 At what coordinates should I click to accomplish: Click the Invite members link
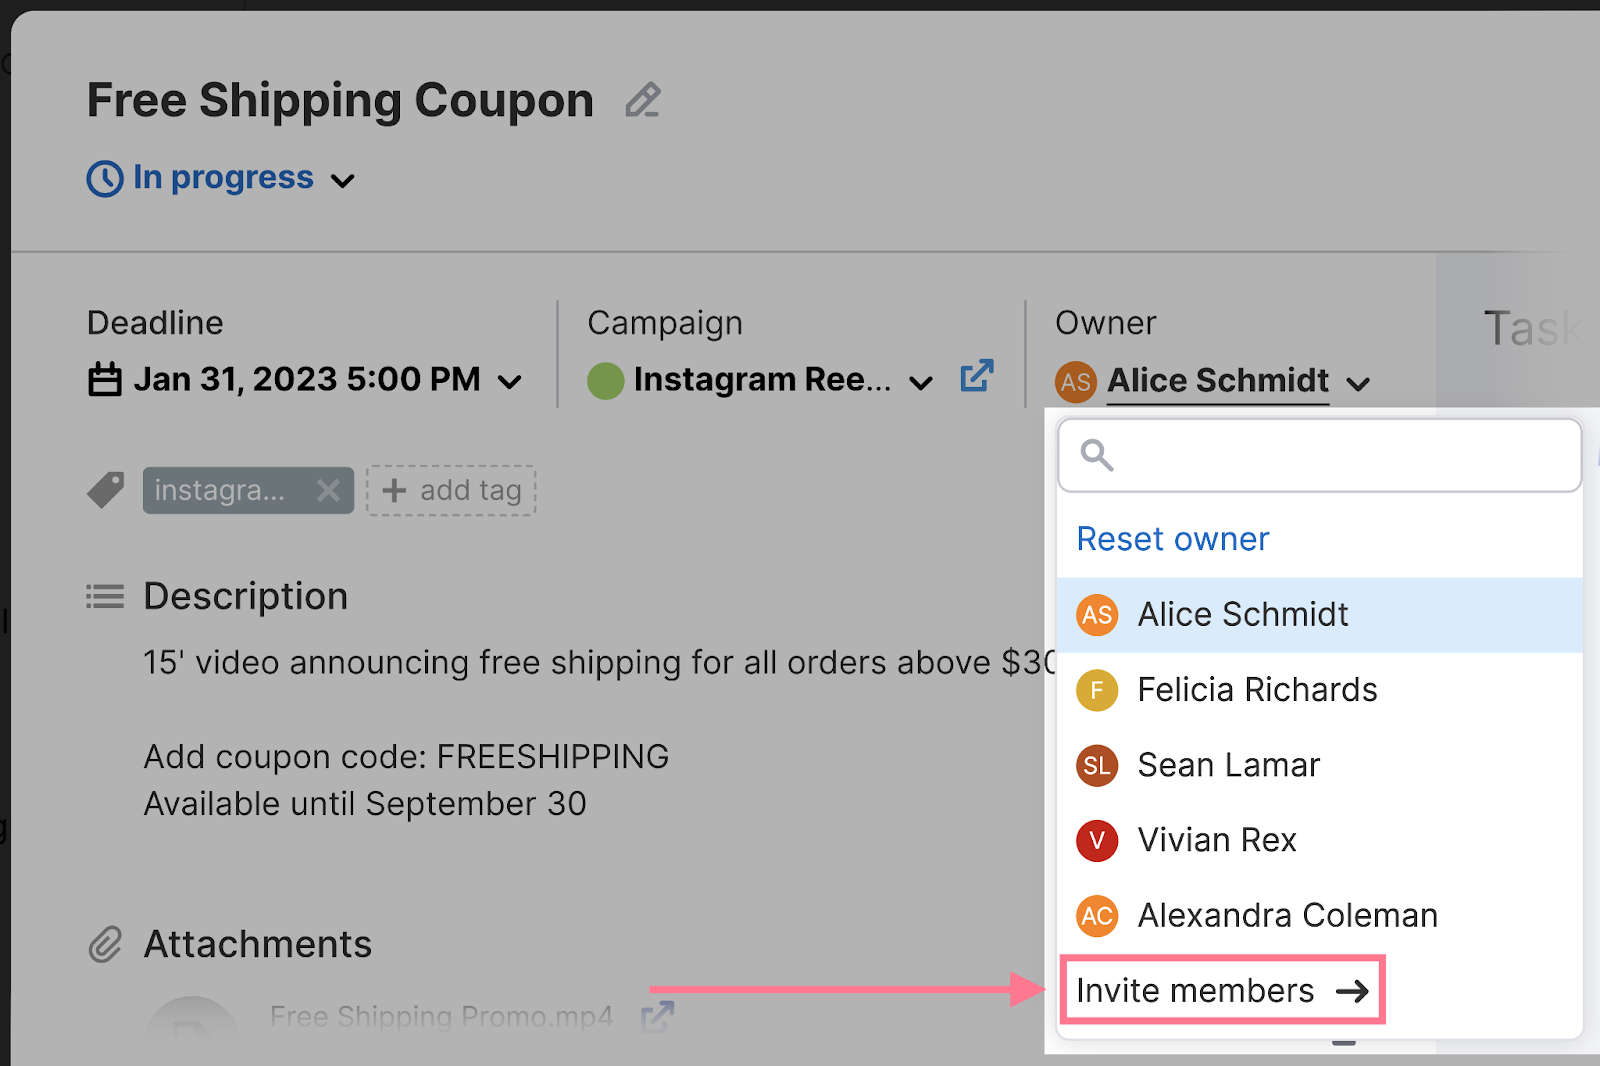click(x=1222, y=990)
